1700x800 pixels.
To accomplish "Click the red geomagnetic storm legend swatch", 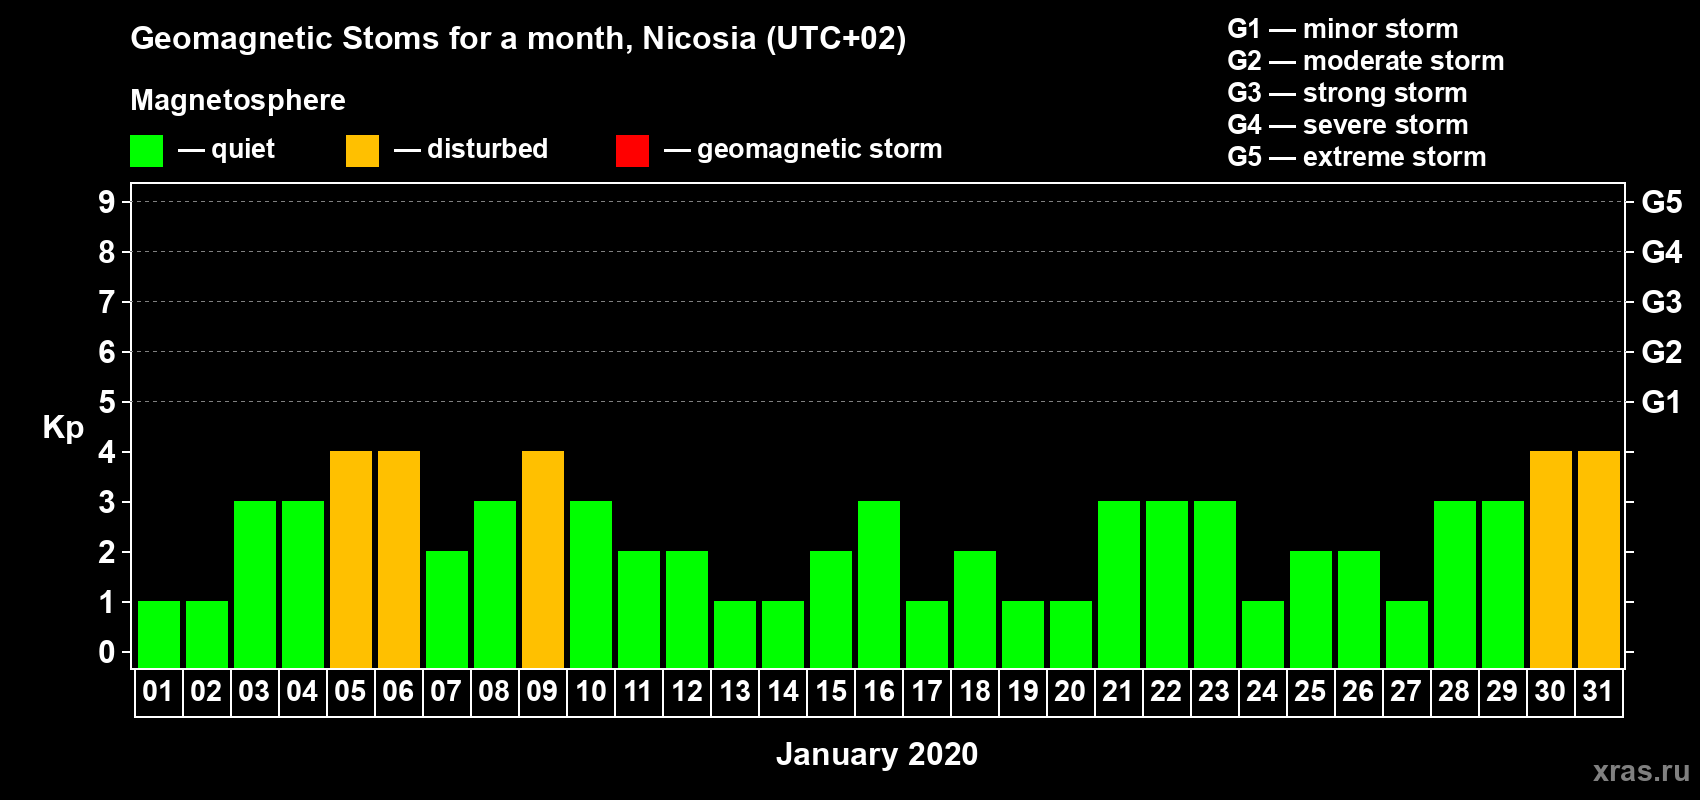I will point(632,151).
